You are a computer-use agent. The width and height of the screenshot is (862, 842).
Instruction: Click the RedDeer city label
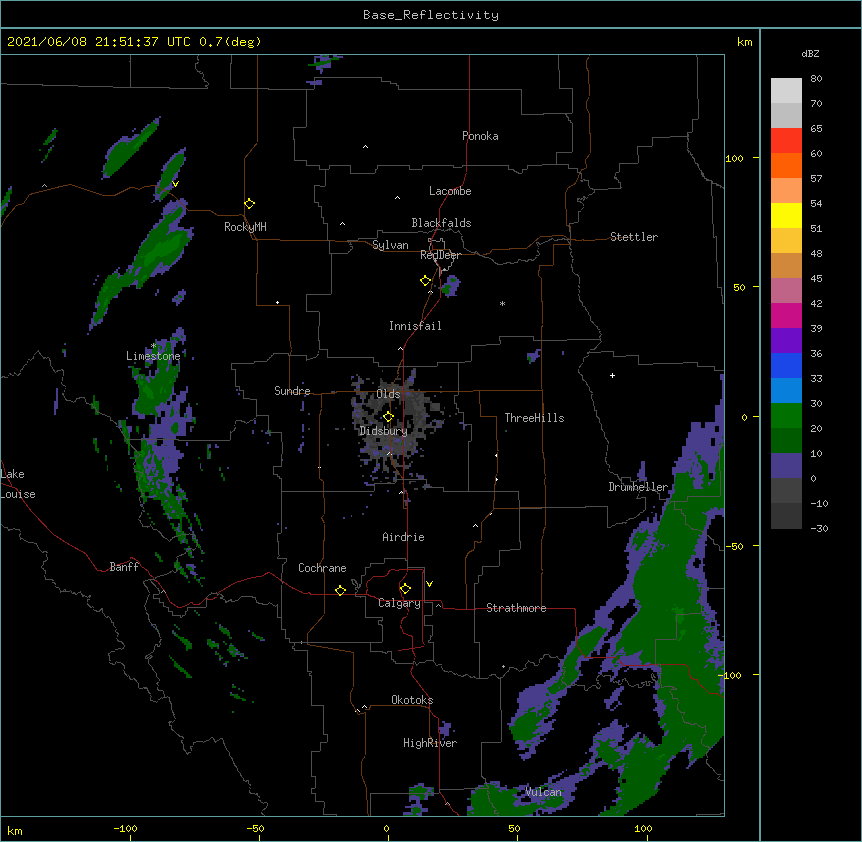[x=440, y=255]
